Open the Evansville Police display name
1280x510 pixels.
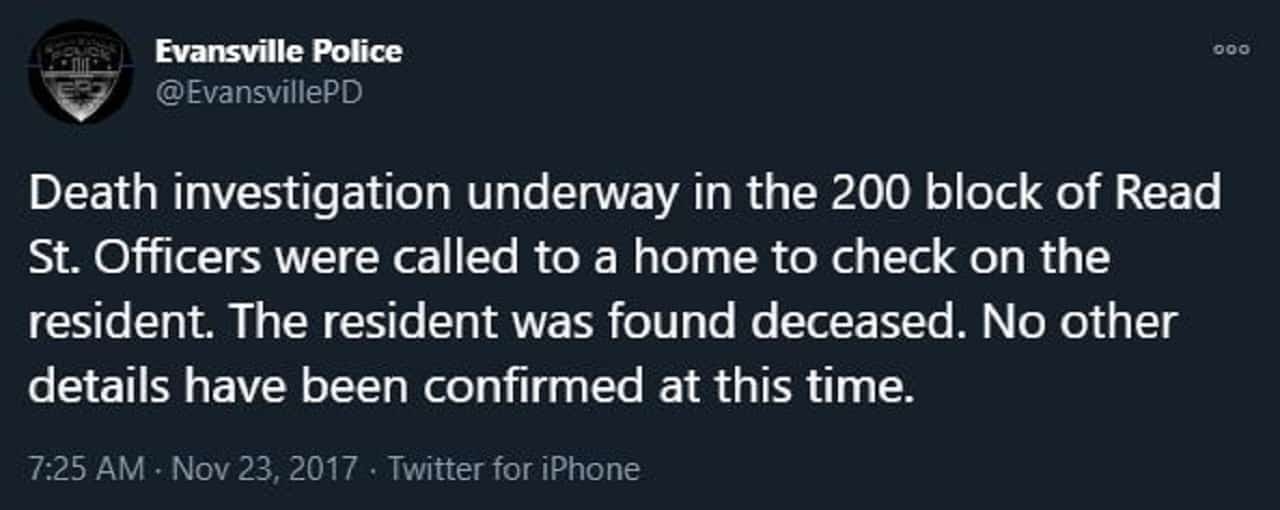coord(279,51)
